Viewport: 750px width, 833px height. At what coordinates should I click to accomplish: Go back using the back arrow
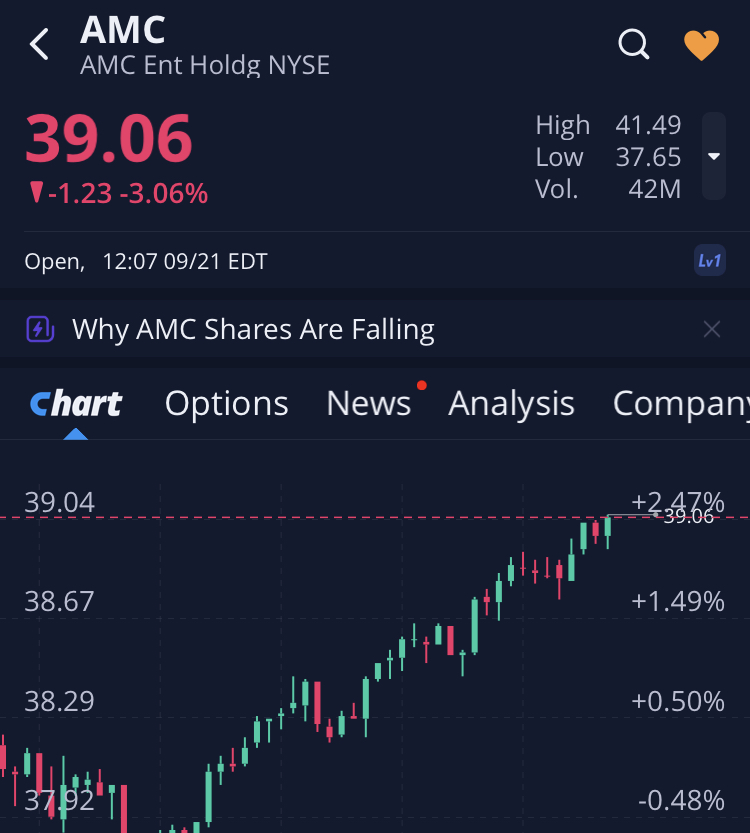pos(40,45)
